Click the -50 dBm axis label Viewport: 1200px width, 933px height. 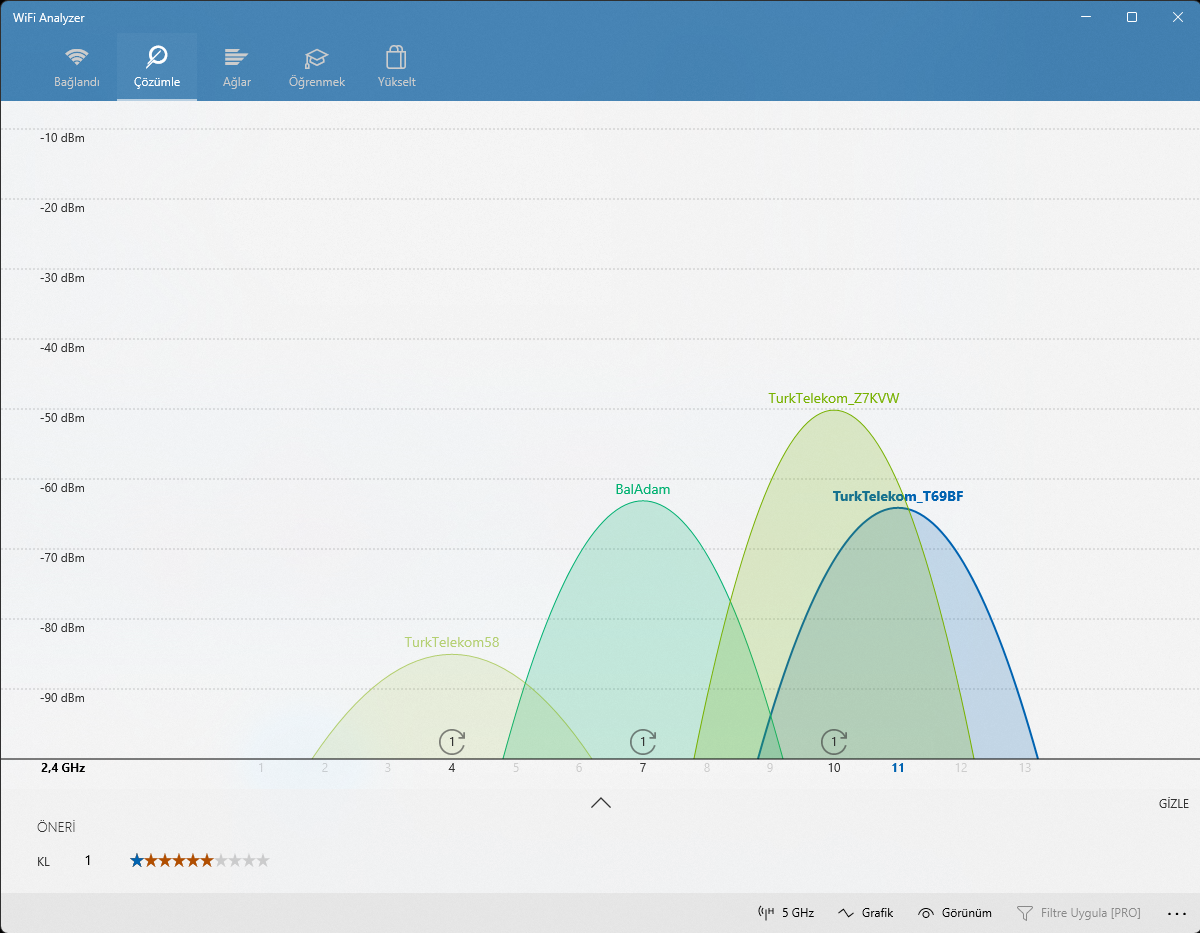pos(62,418)
